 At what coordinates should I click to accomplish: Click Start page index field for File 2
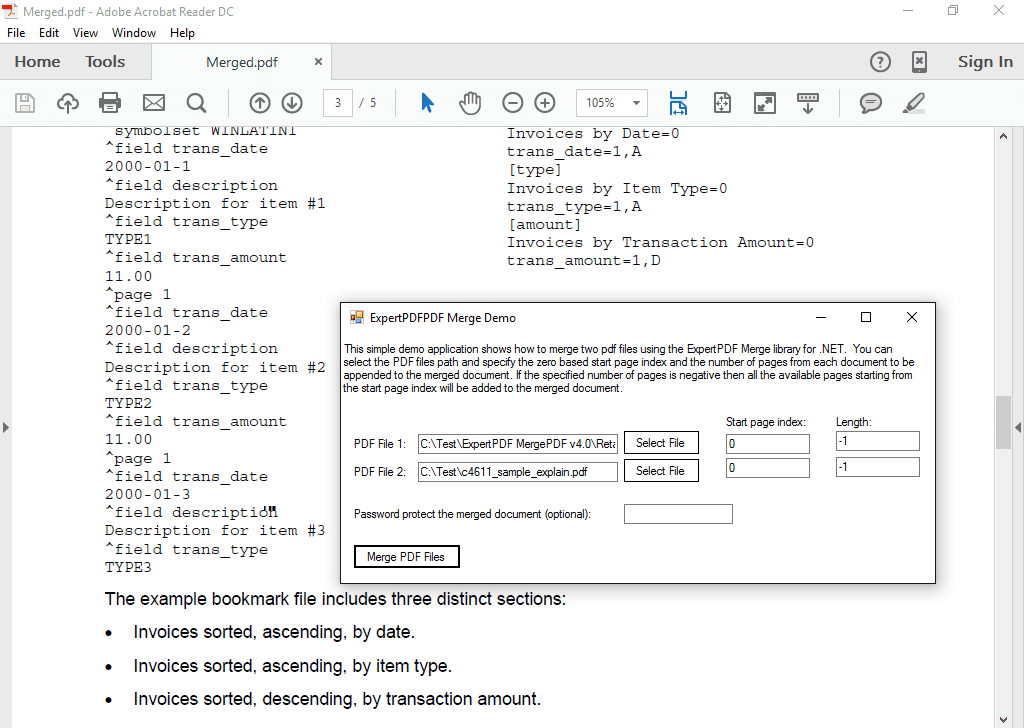768,467
